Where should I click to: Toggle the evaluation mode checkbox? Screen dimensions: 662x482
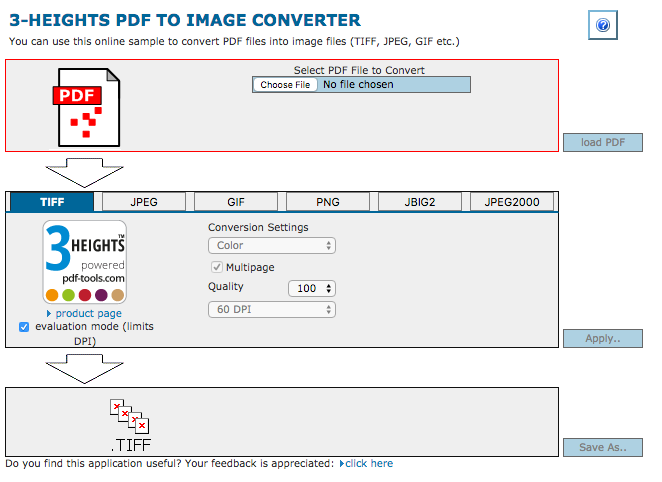[x=24, y=327]
